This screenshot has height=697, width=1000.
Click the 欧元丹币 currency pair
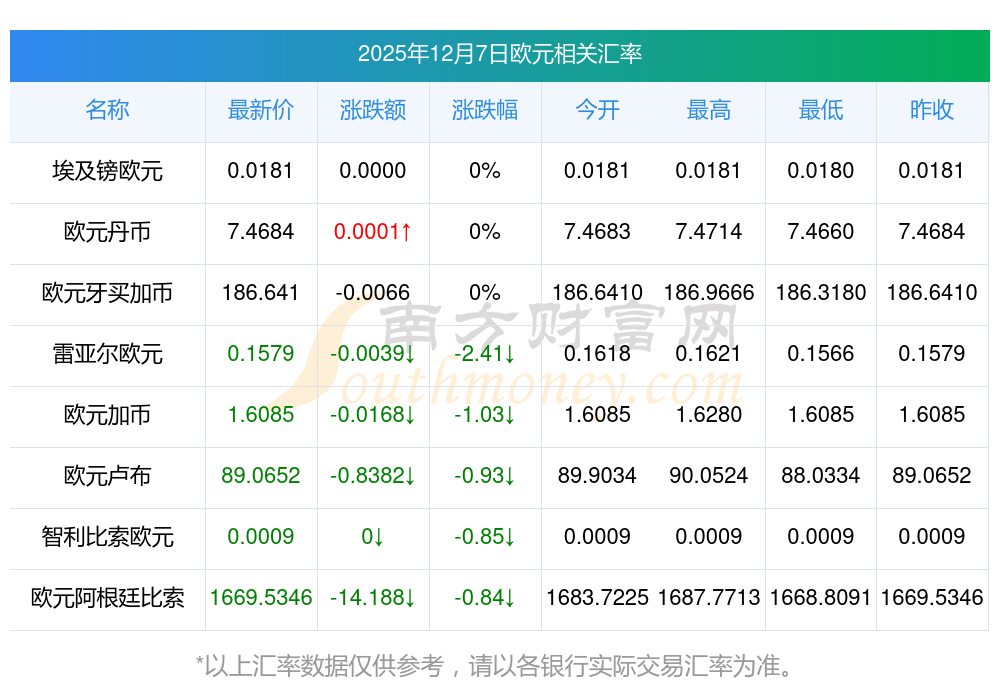pos(107,232)
